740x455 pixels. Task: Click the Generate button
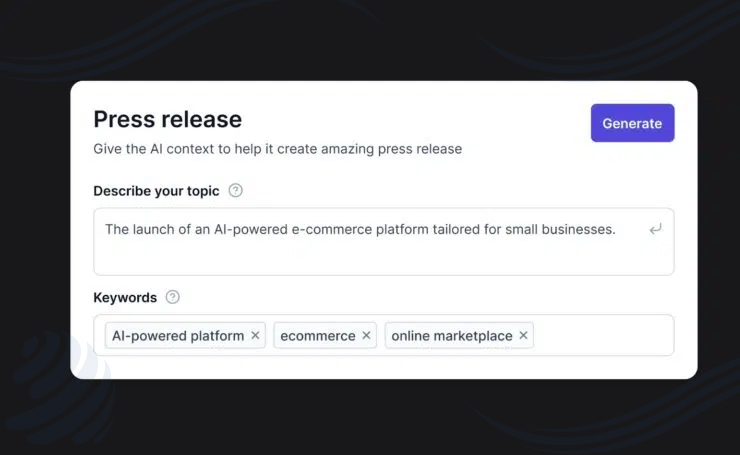(632, 123)
